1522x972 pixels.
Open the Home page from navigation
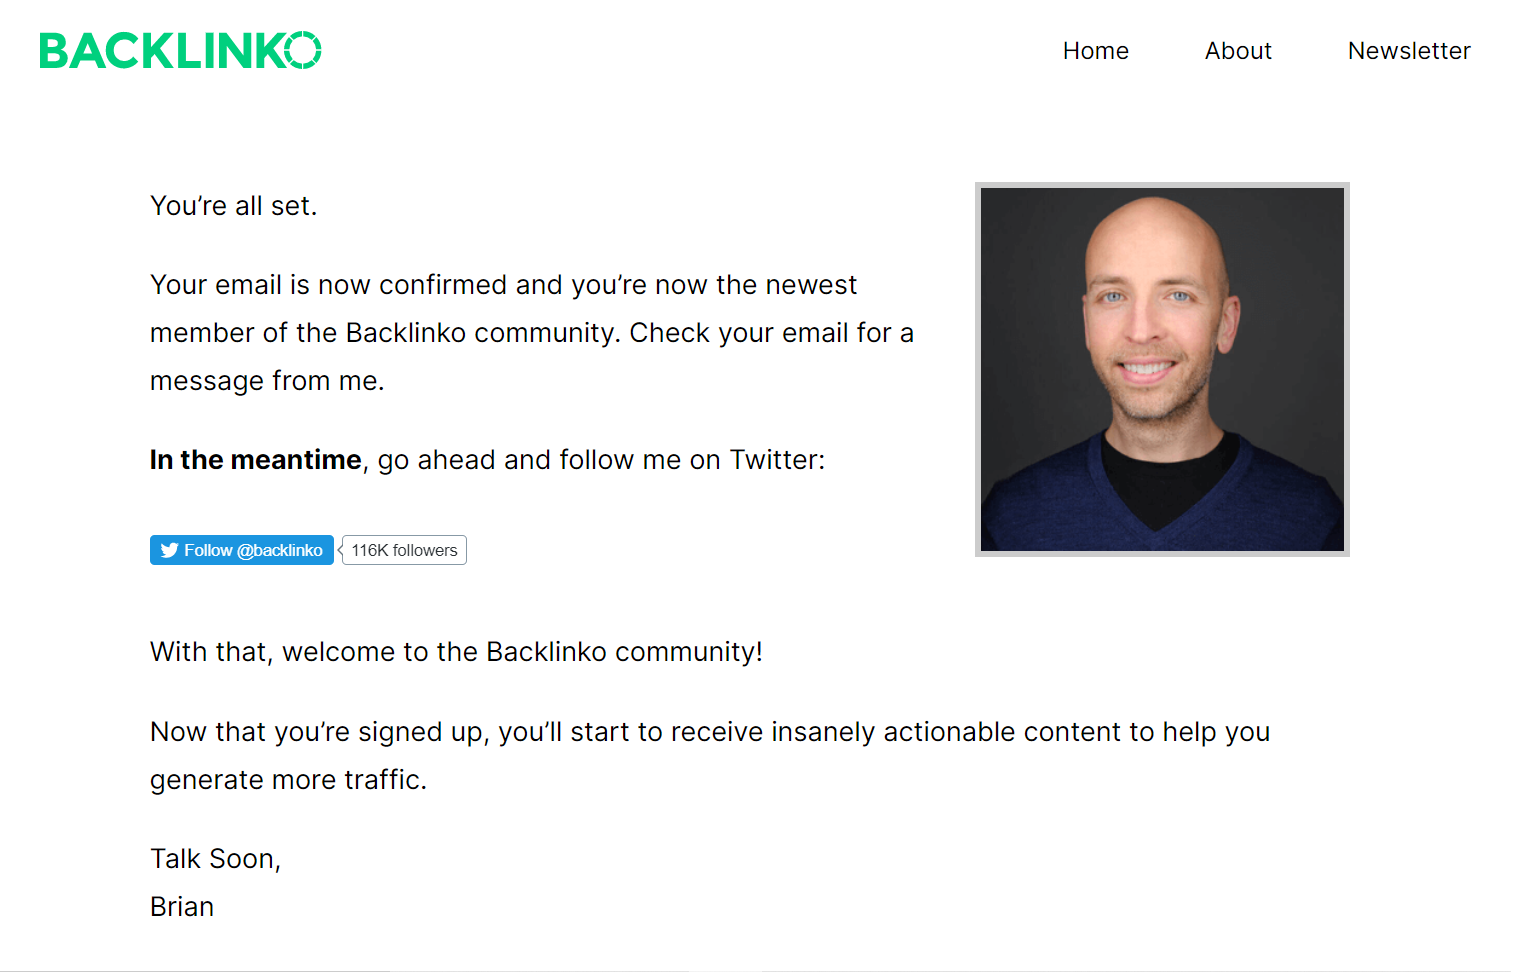tap(1095, 51)
